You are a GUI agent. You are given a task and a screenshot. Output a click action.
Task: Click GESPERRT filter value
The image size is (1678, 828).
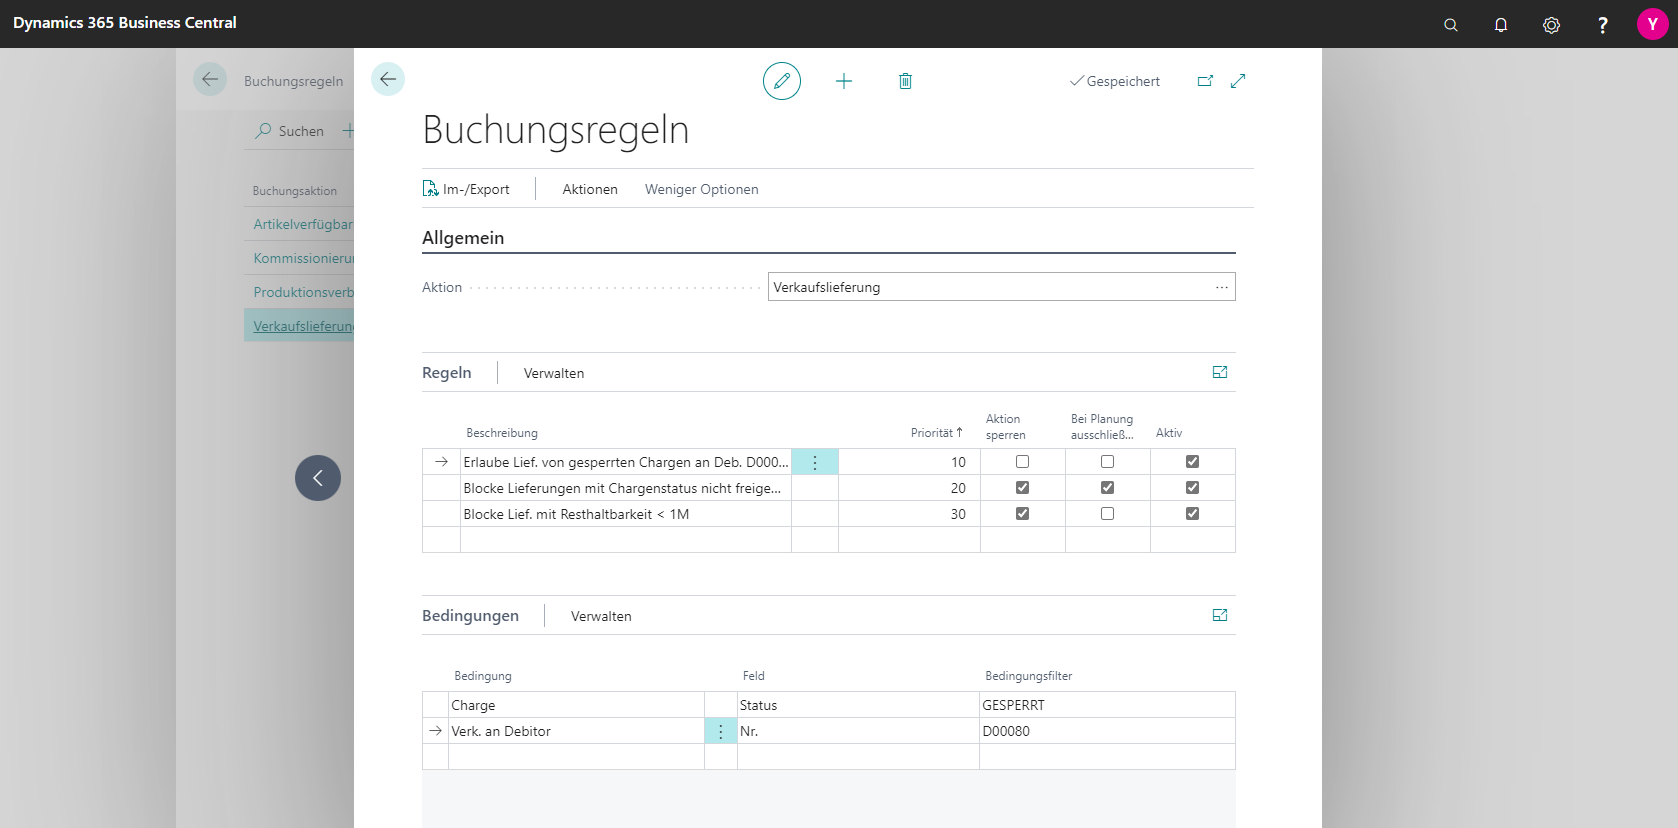(x=1107, y=705)
